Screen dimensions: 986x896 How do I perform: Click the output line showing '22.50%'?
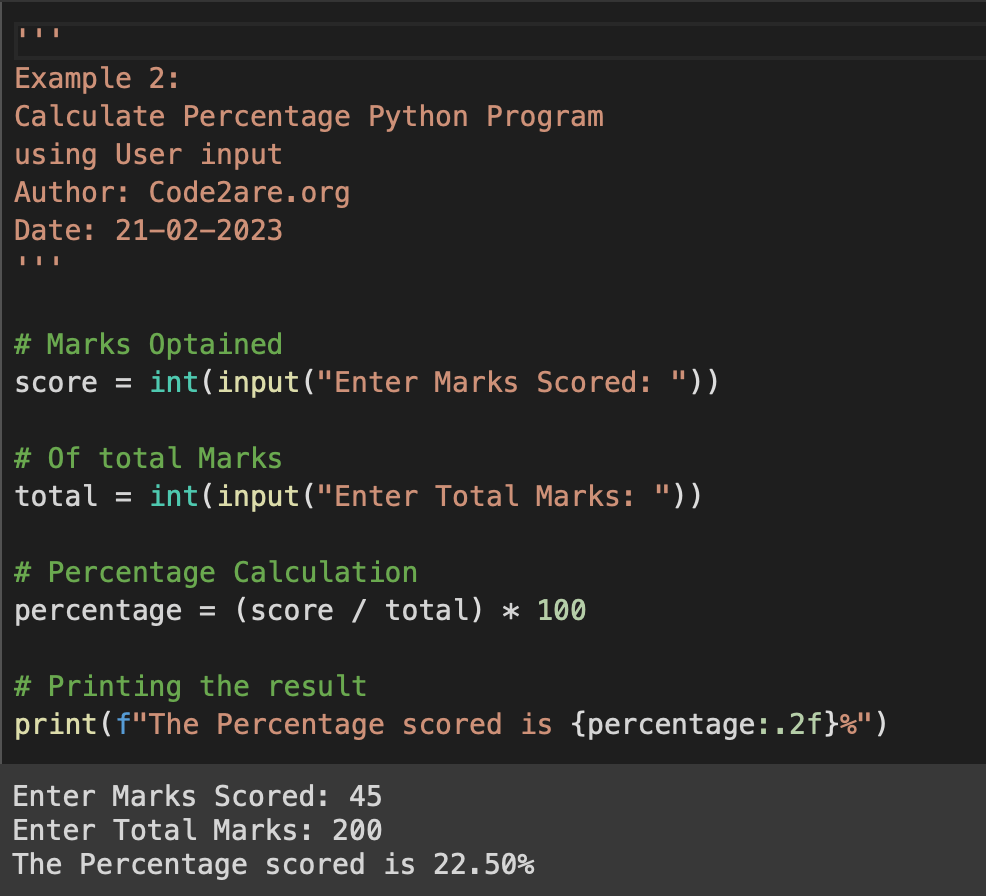[488, 864]
